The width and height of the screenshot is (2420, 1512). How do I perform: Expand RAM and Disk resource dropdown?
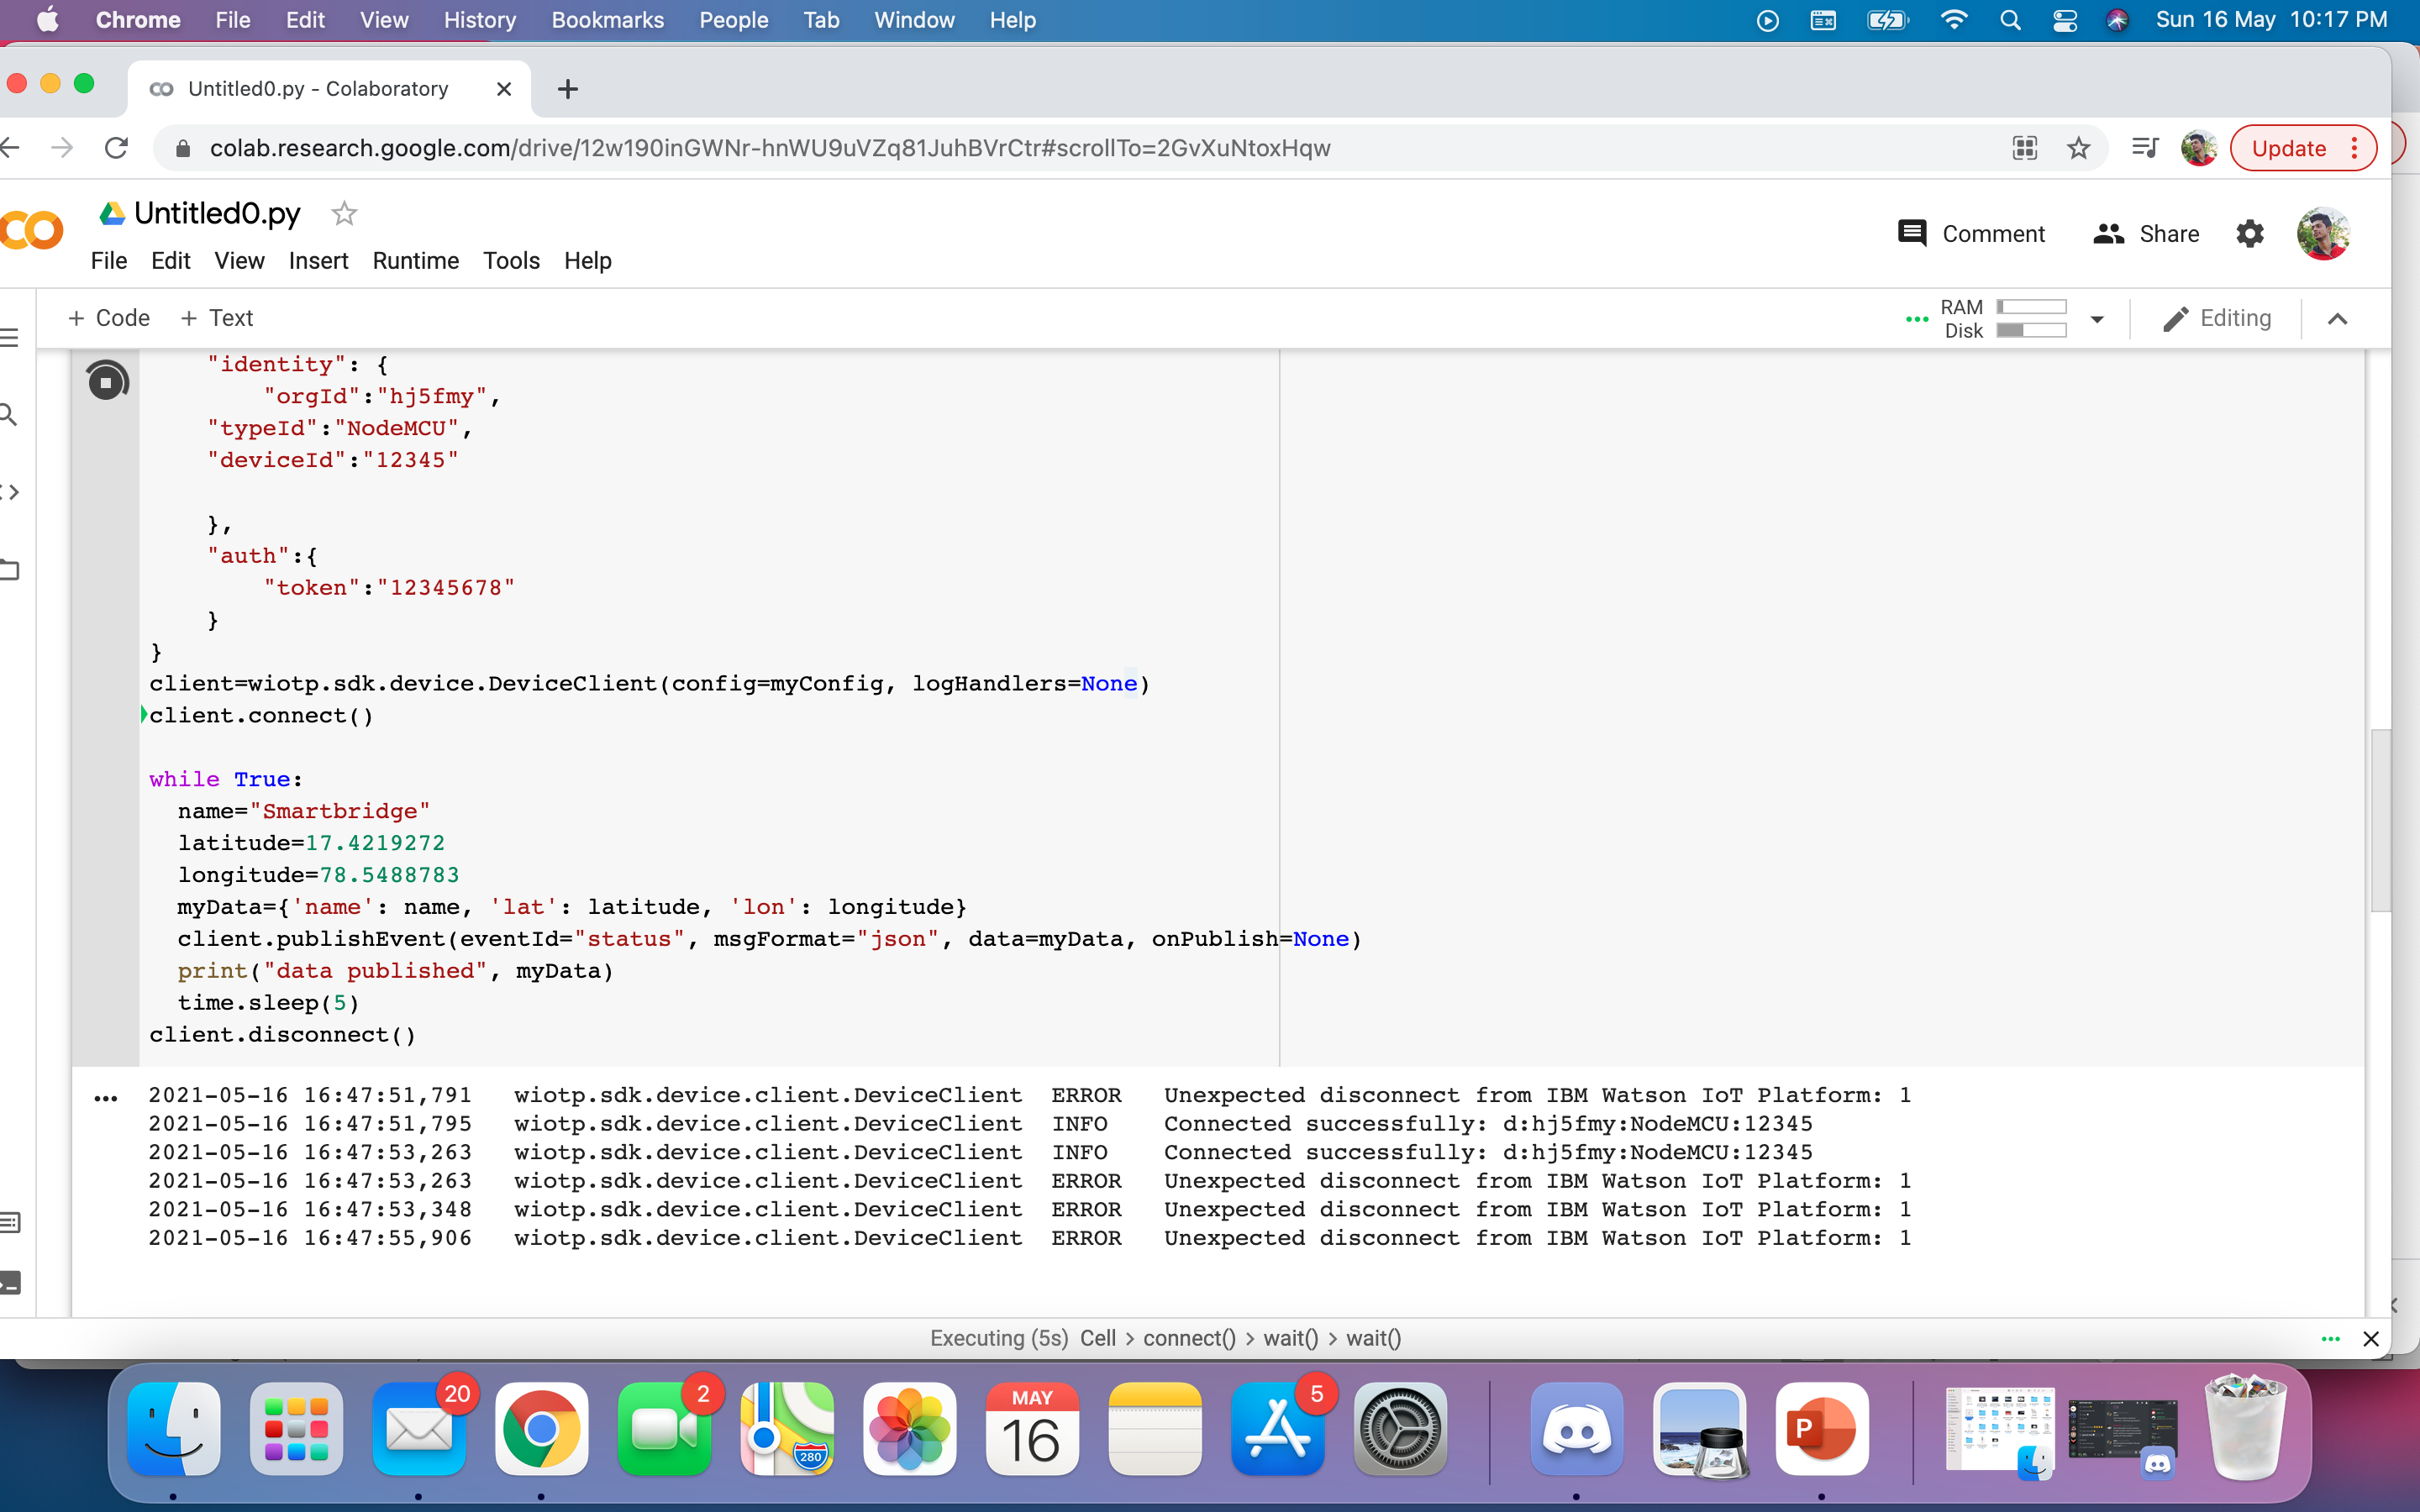pyautogui.click(x=2097, y=319)
